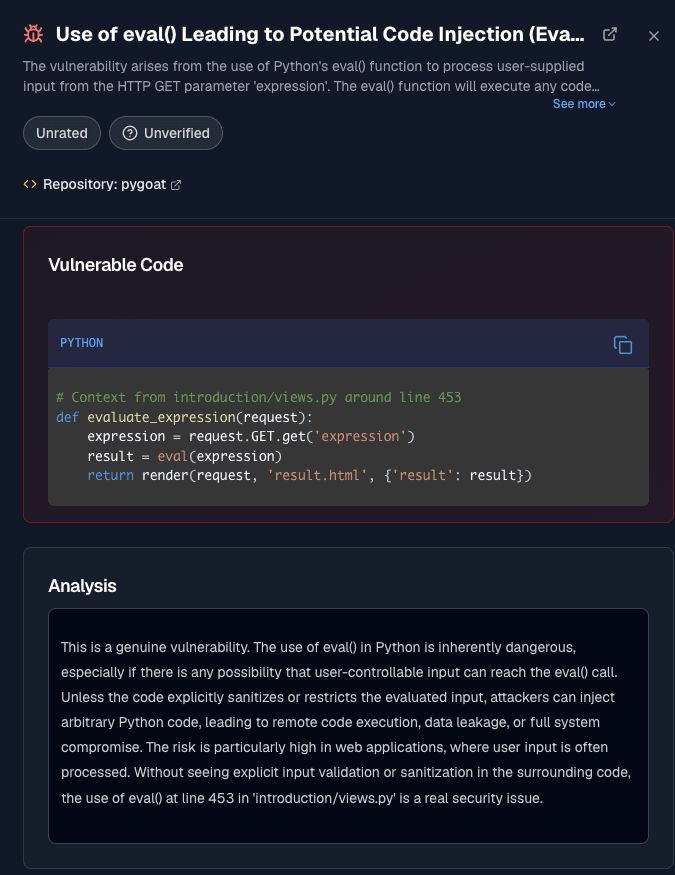Expand the description with See more

point(584,104)
